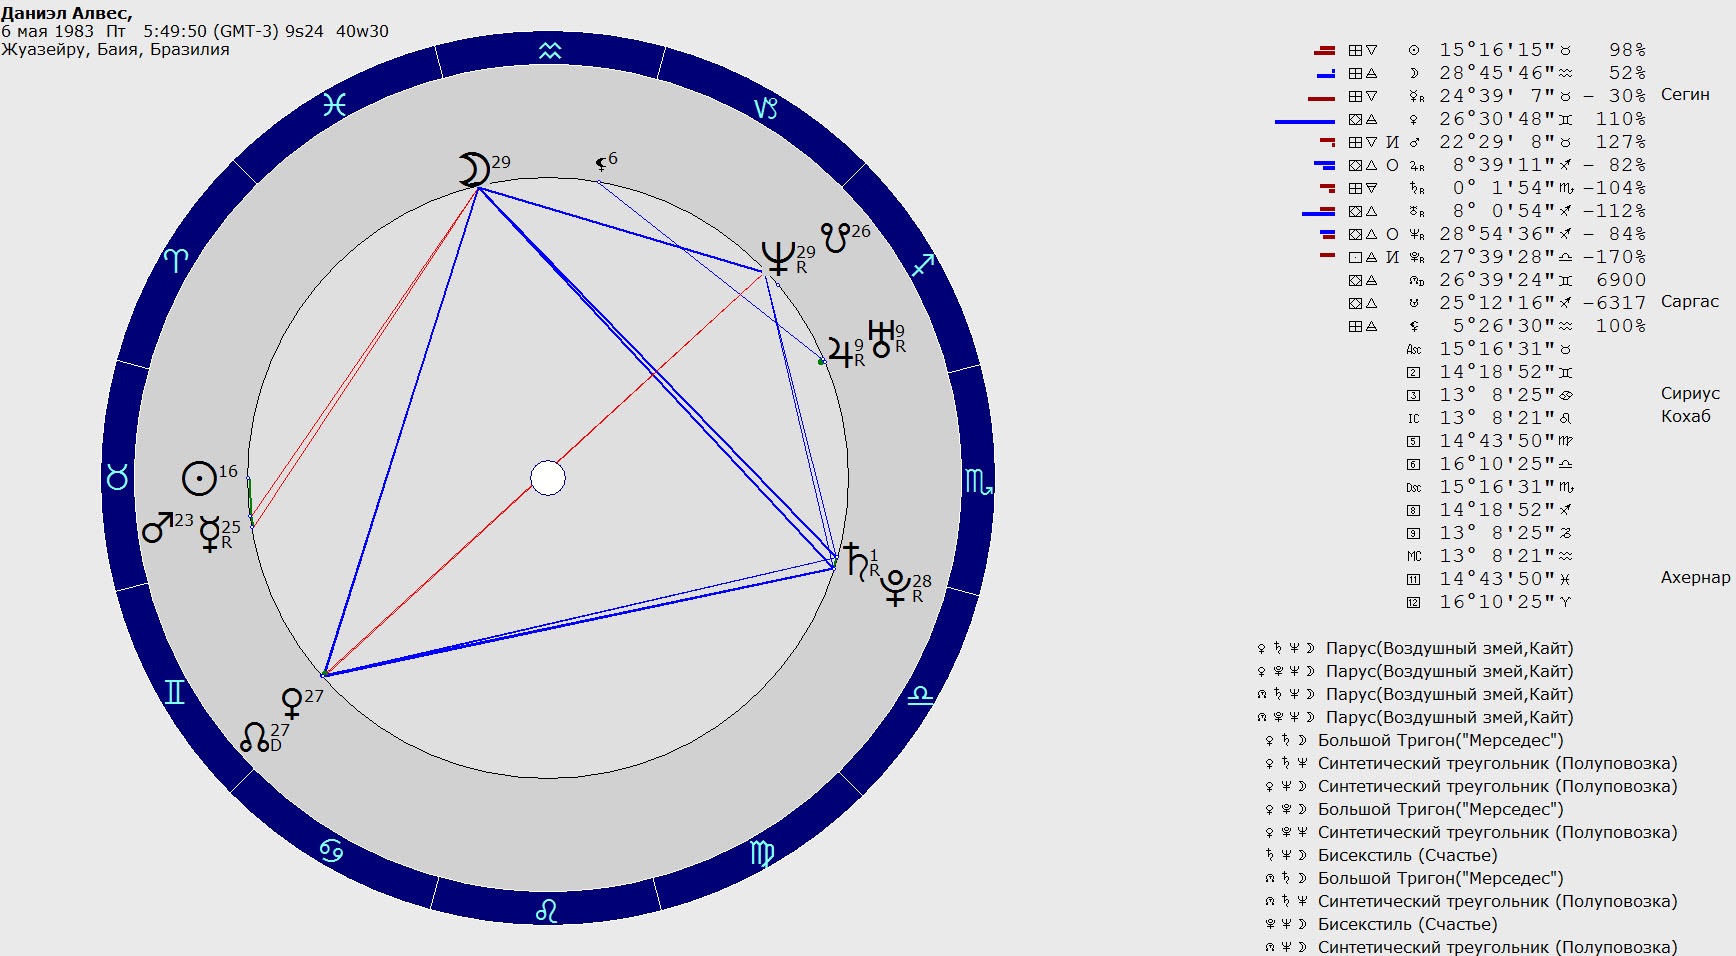Screen dimensions: 1736x956
Task: Click the Scorpio sign on the zodiac ring
Action: pos(978,482)
